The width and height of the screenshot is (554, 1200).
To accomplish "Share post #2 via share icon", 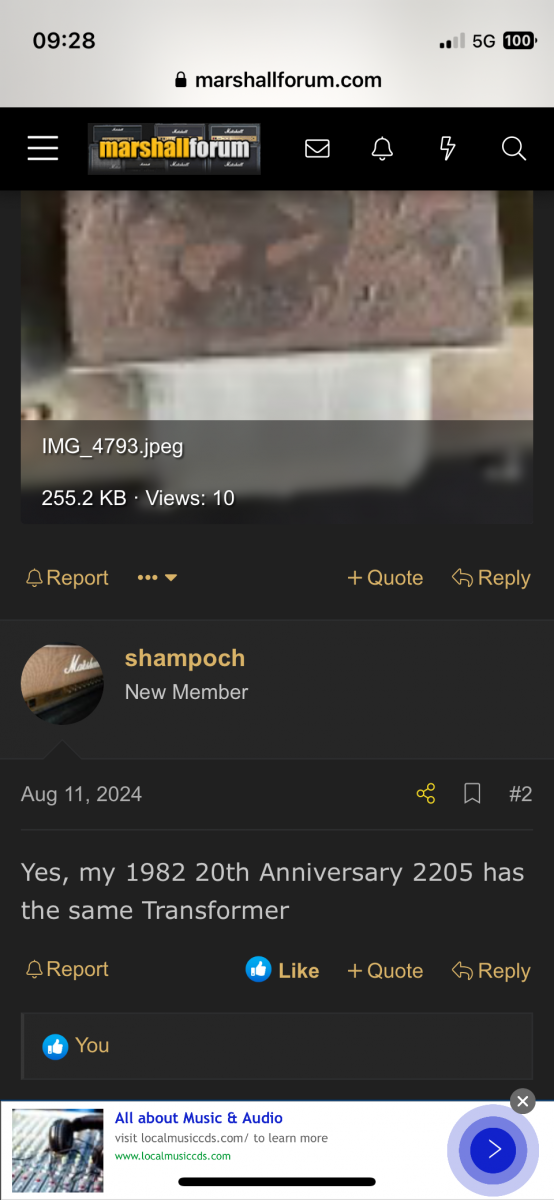I will (426, 794).
